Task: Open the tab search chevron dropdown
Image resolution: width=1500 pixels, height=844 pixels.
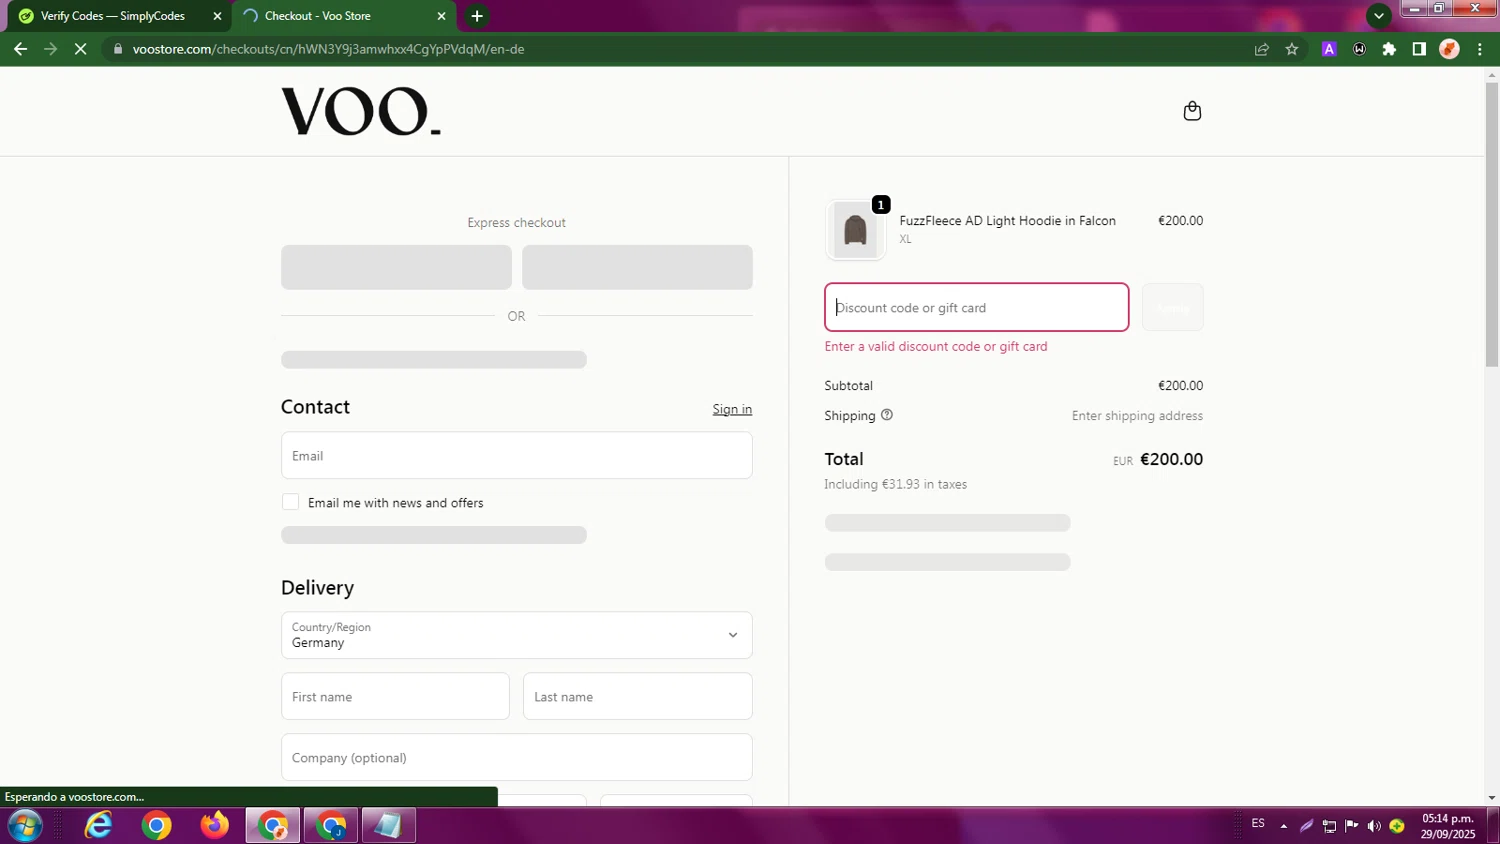Action: pos(1379,16)
